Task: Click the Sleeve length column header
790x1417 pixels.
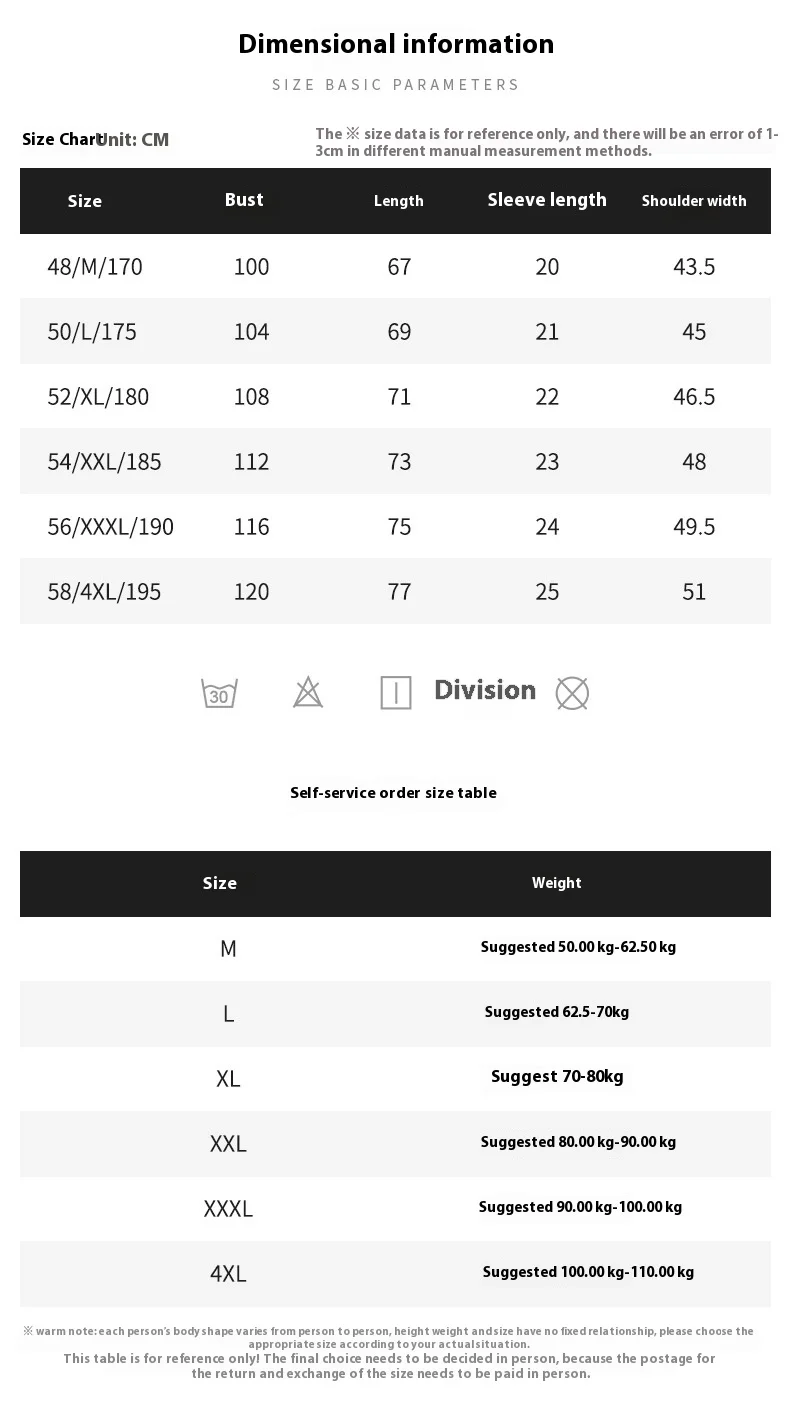Action: (547, 200)
